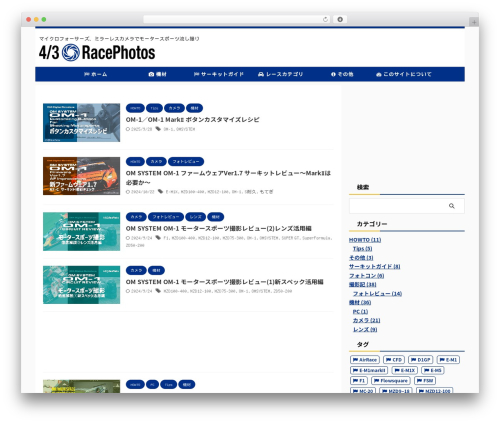
Task: Open the レースカテゴリ navigation menu
Action: (x=280, y=74)
